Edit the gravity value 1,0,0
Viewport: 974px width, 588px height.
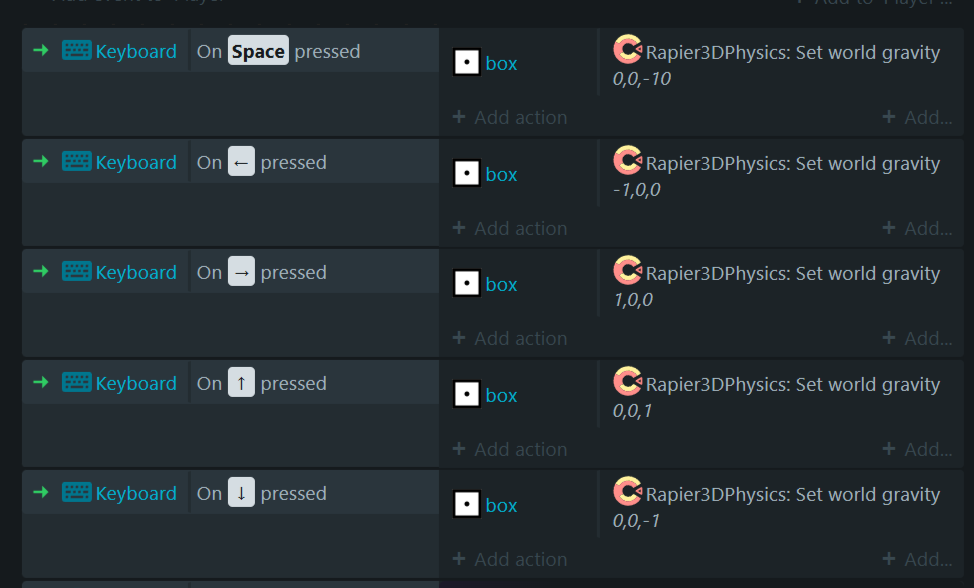click(x=633, y=300)
